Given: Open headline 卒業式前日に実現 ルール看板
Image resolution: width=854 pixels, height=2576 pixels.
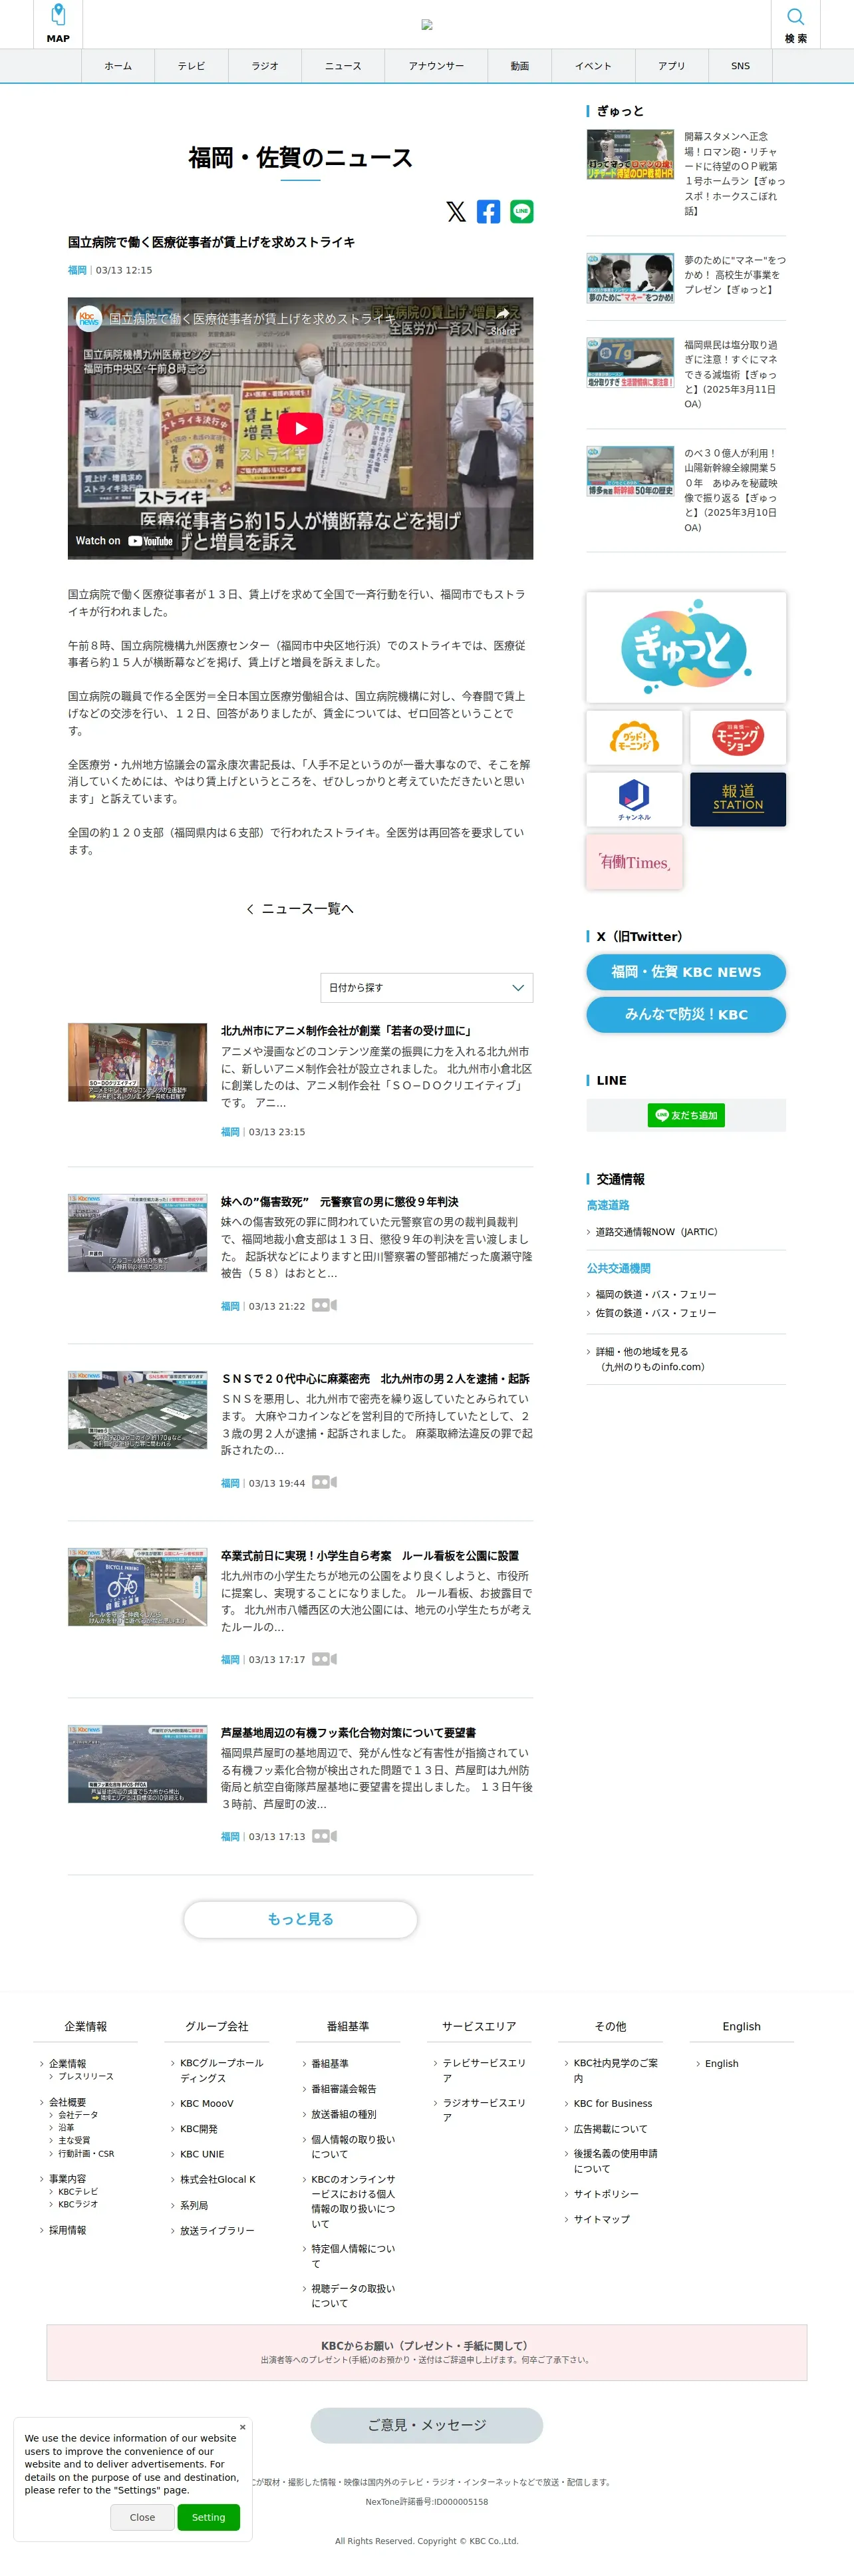Looking at the screenshot, I should click(370, 1556).
